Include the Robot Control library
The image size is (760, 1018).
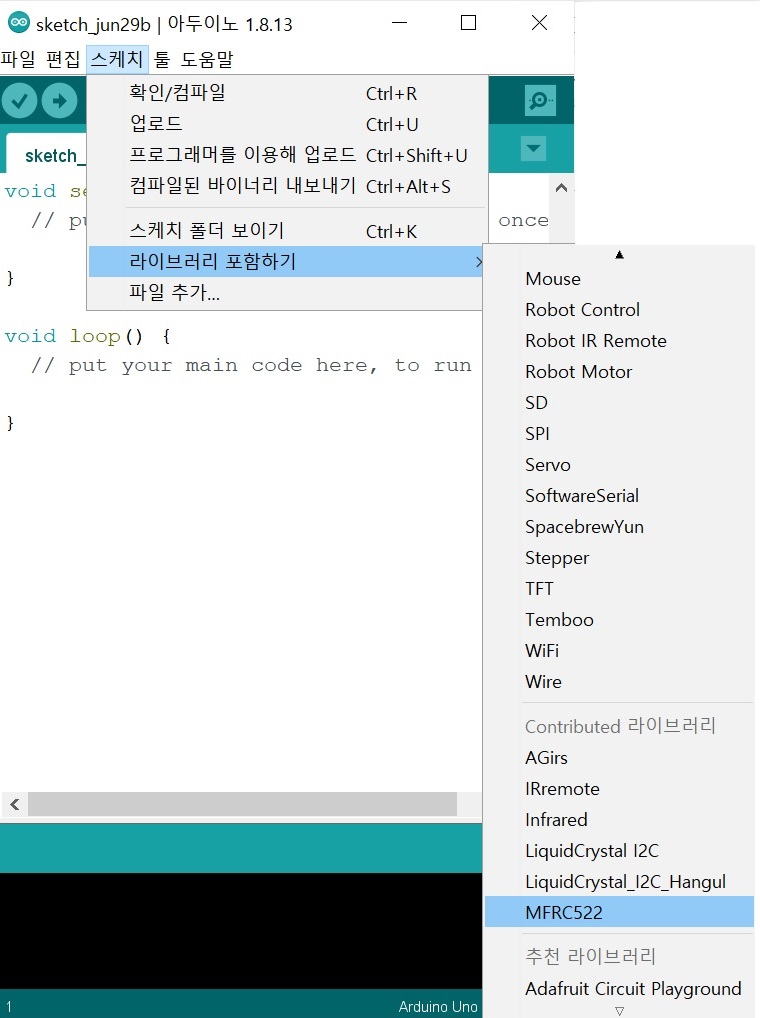[619, 310]
